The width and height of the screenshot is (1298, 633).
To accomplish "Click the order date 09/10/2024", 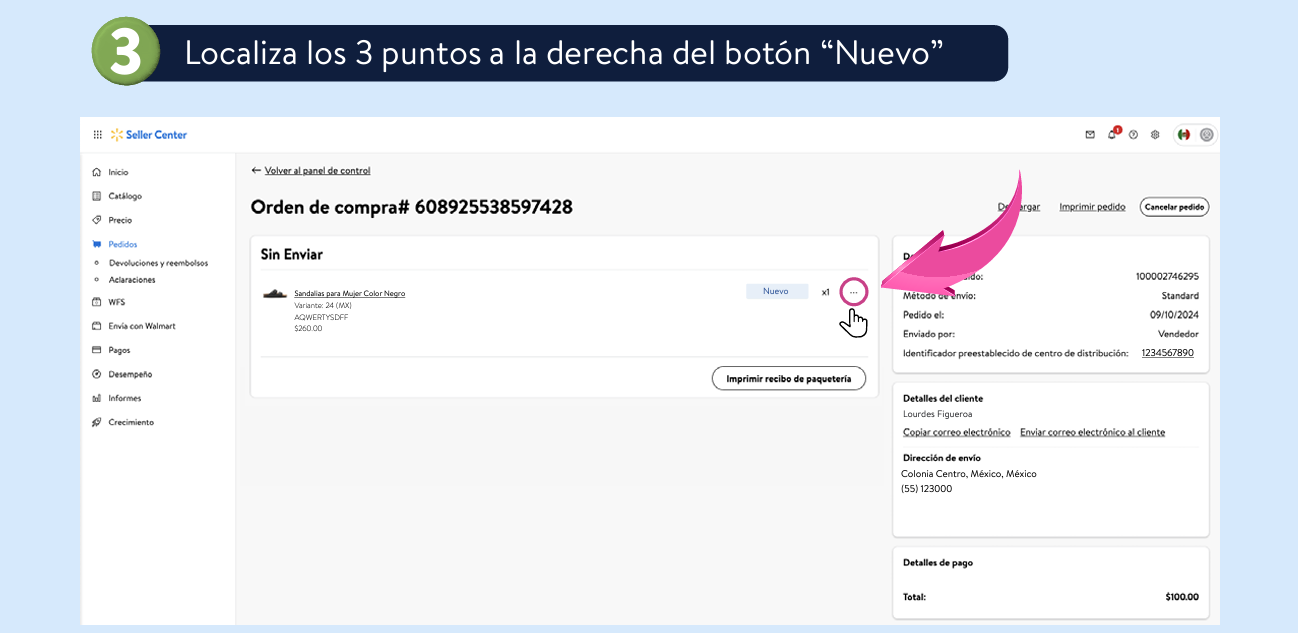I will click(1174, 314).
